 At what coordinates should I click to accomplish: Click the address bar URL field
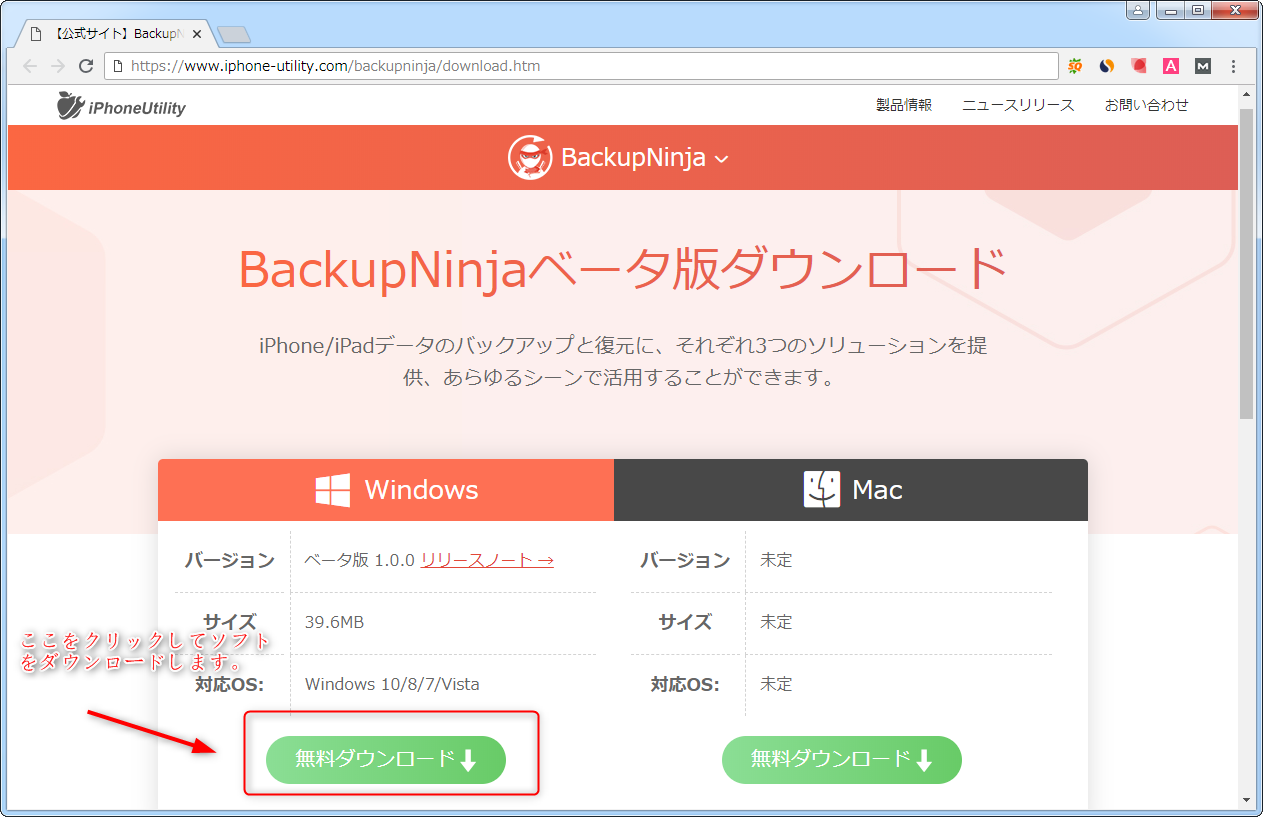(x=580, y=66)
